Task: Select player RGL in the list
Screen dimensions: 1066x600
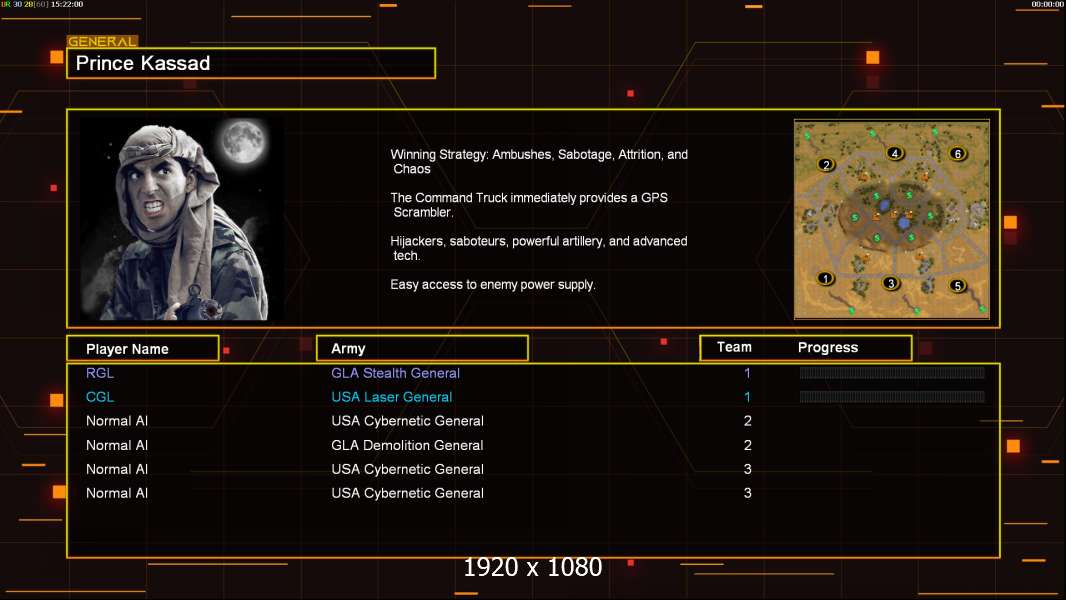Action: 100,373
